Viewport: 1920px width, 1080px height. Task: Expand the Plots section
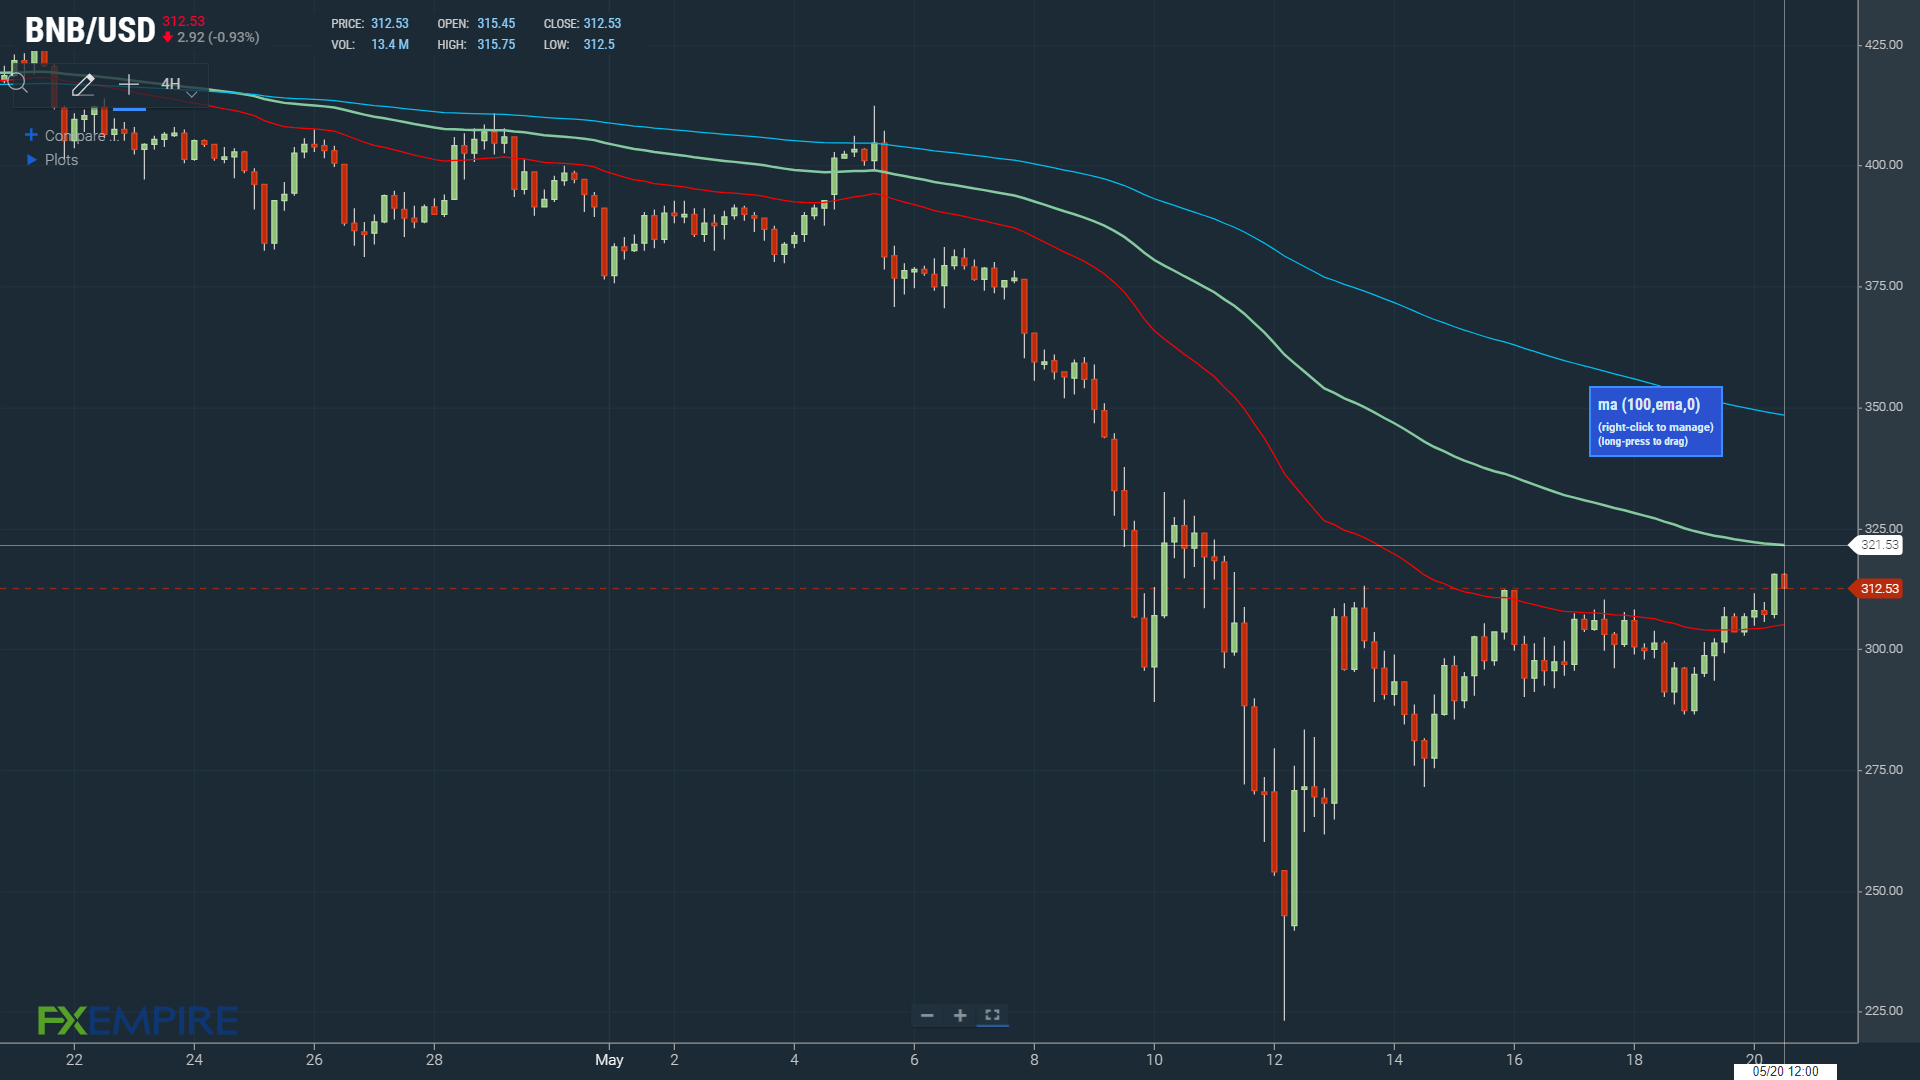point(51,160)
